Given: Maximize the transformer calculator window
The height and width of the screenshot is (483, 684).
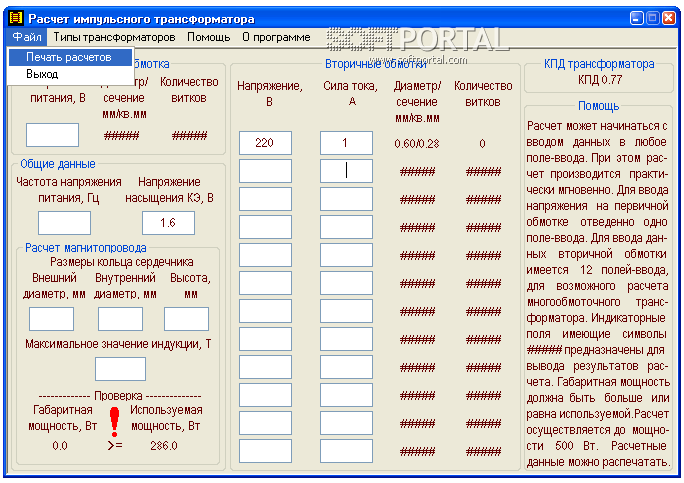Looking at the screenshot, I should pos(653,18).
